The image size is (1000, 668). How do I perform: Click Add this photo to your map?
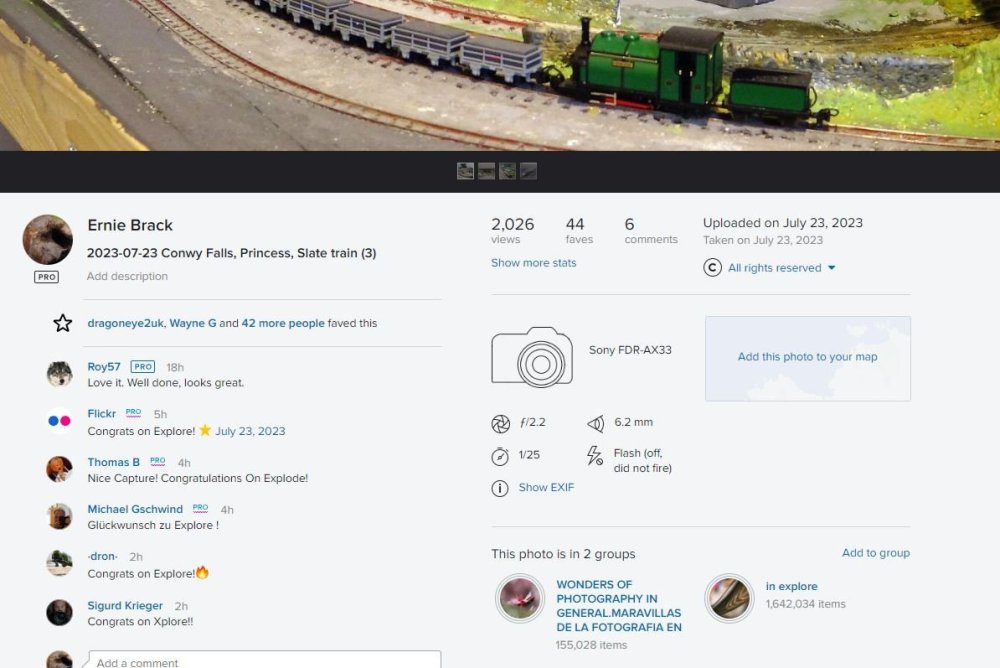807,357
